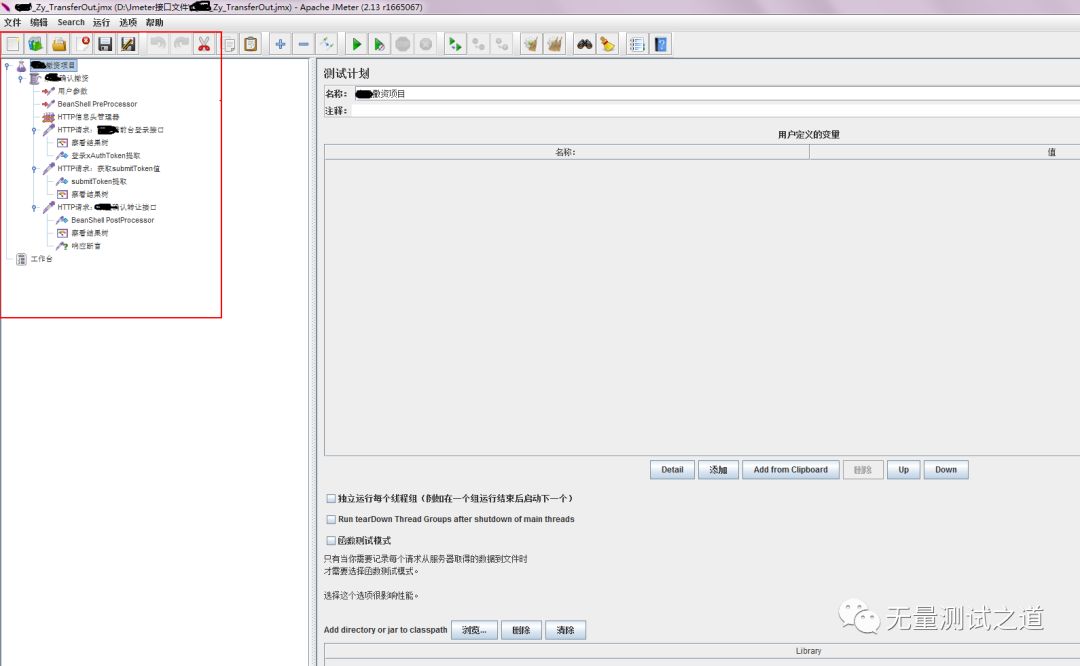Open the 选项 menu
The width and height of the screenshot is (1080, 666).
126,22
